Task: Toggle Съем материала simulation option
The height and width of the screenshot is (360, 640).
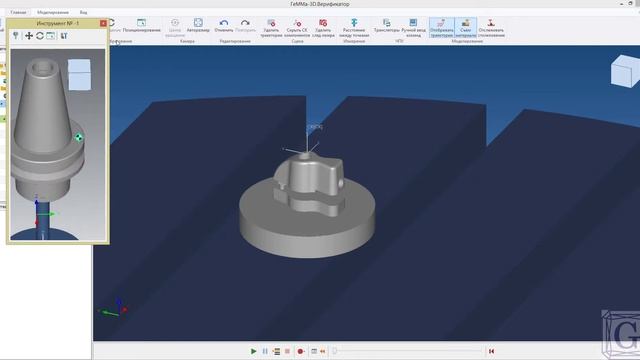Action: (x=465, y=28)
